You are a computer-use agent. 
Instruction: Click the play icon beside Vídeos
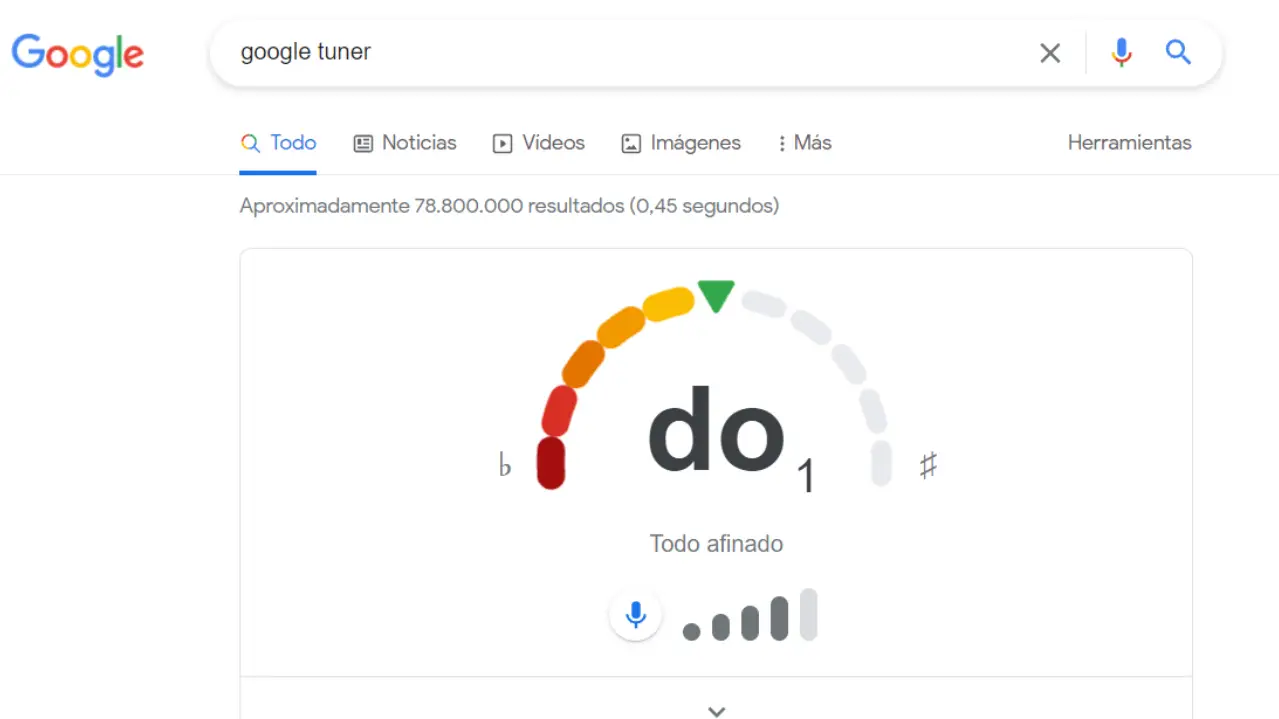tap(502, 144)
